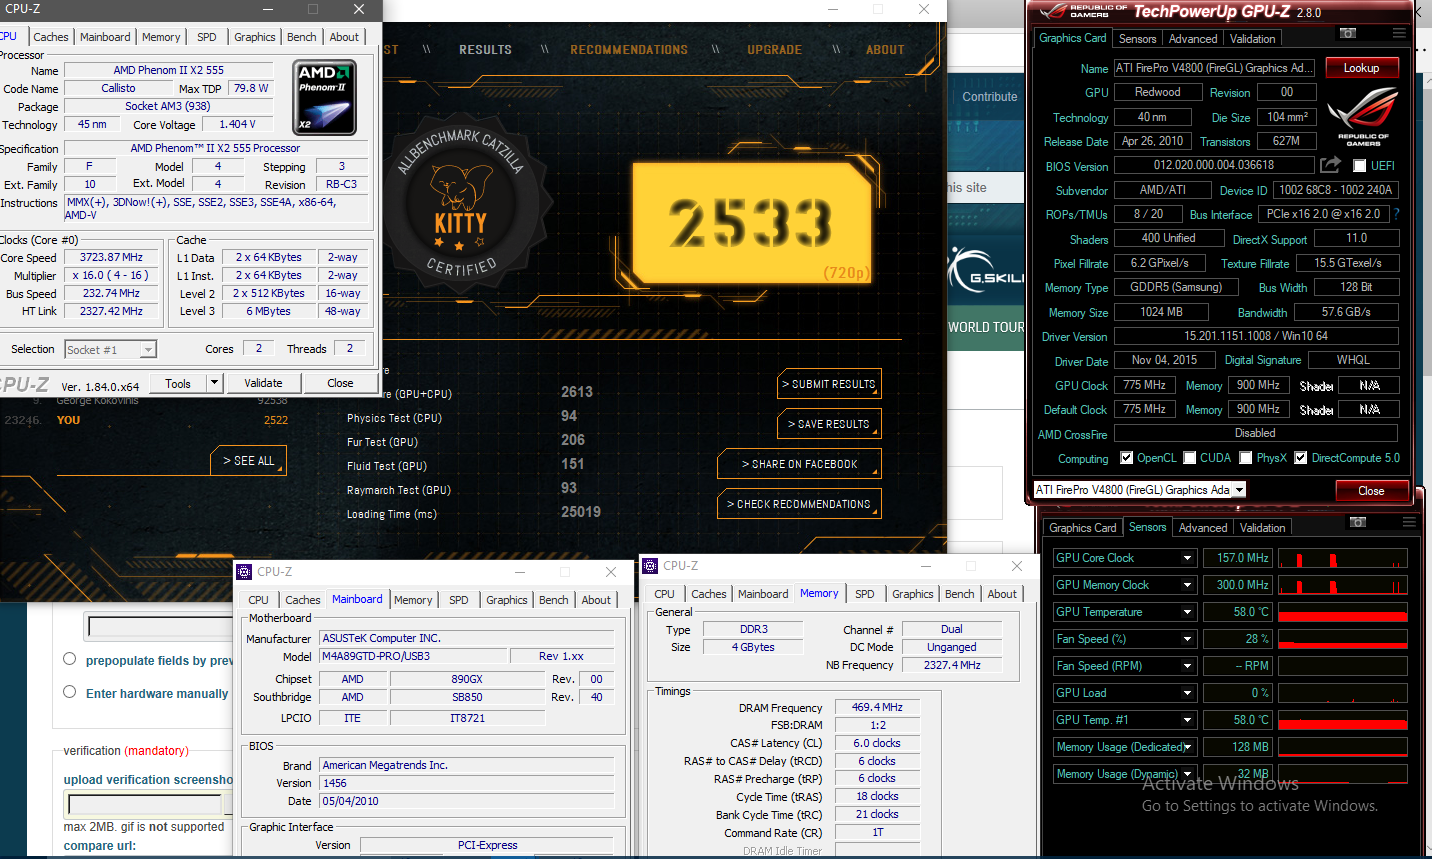Click SAVE RESULTS in Catzilla
The image size is (1432, 859).
[828, 424]
